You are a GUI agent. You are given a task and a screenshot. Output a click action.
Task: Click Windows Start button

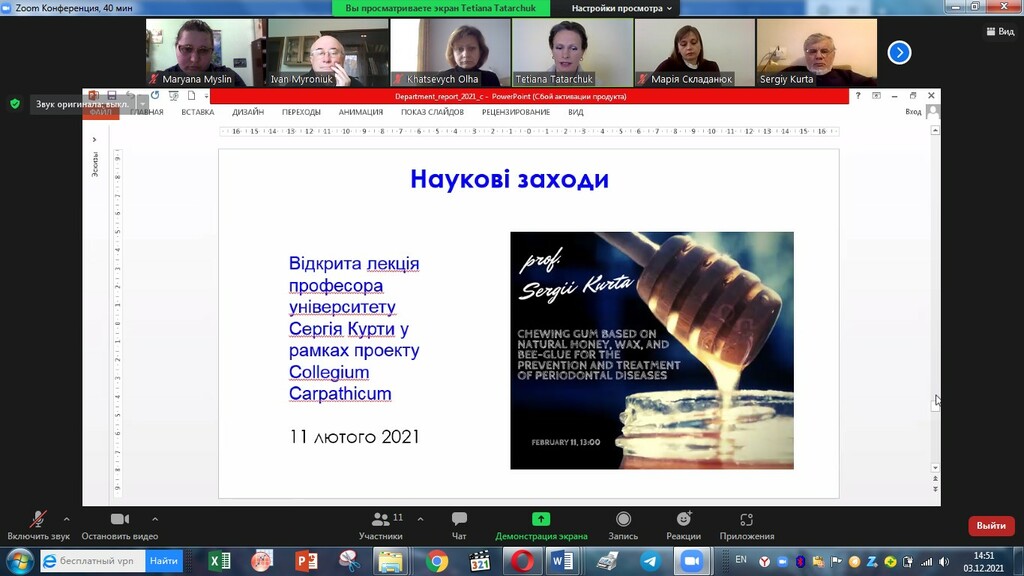[x=19, y=561]
